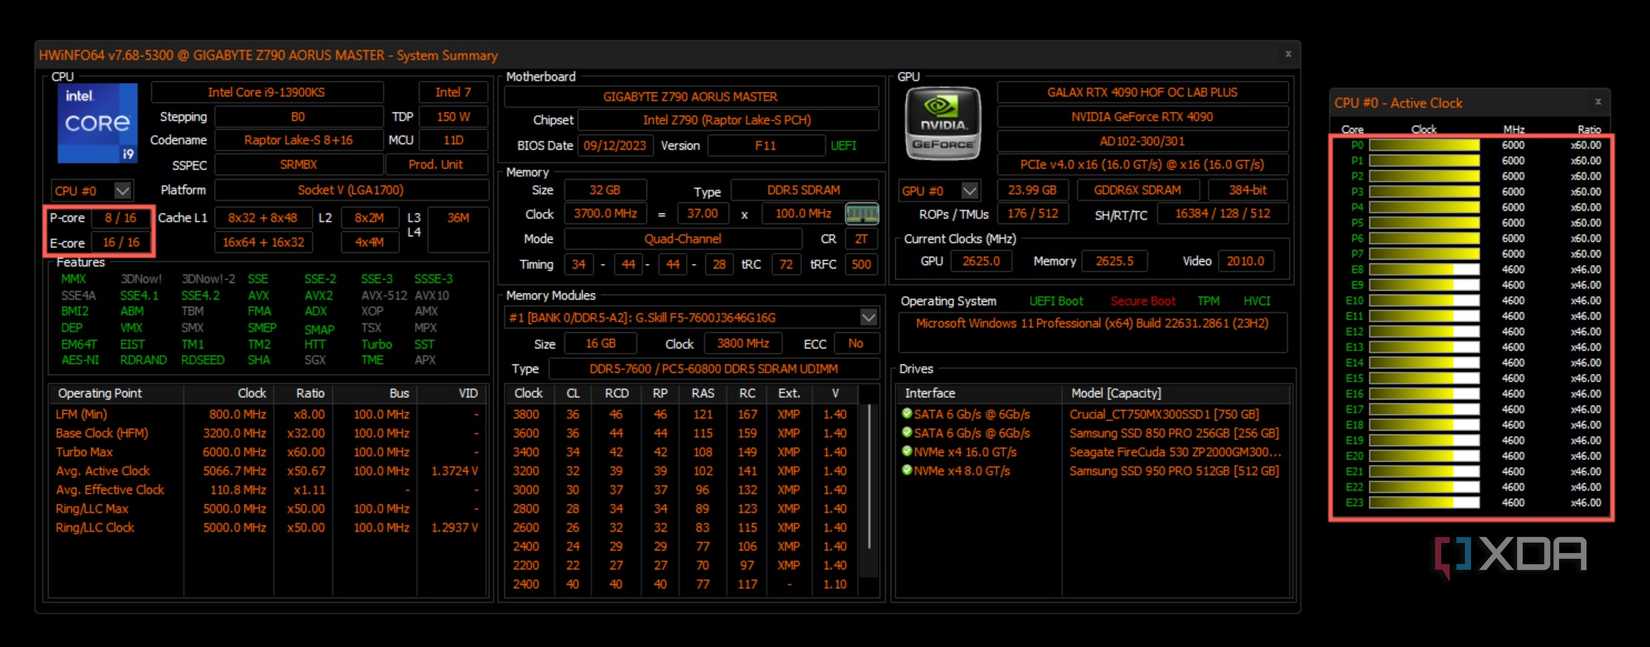Click the 2010.0 Video clock value
Screen dimensions: 1650x647
pyautogui.click(x=1245, y=261)
